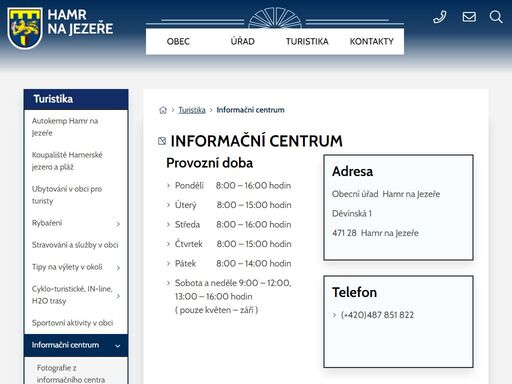Open Cyklo-turistické, IN-line, H2O trasy link
This screenshot has height=384, width=512.
point(72,295)
